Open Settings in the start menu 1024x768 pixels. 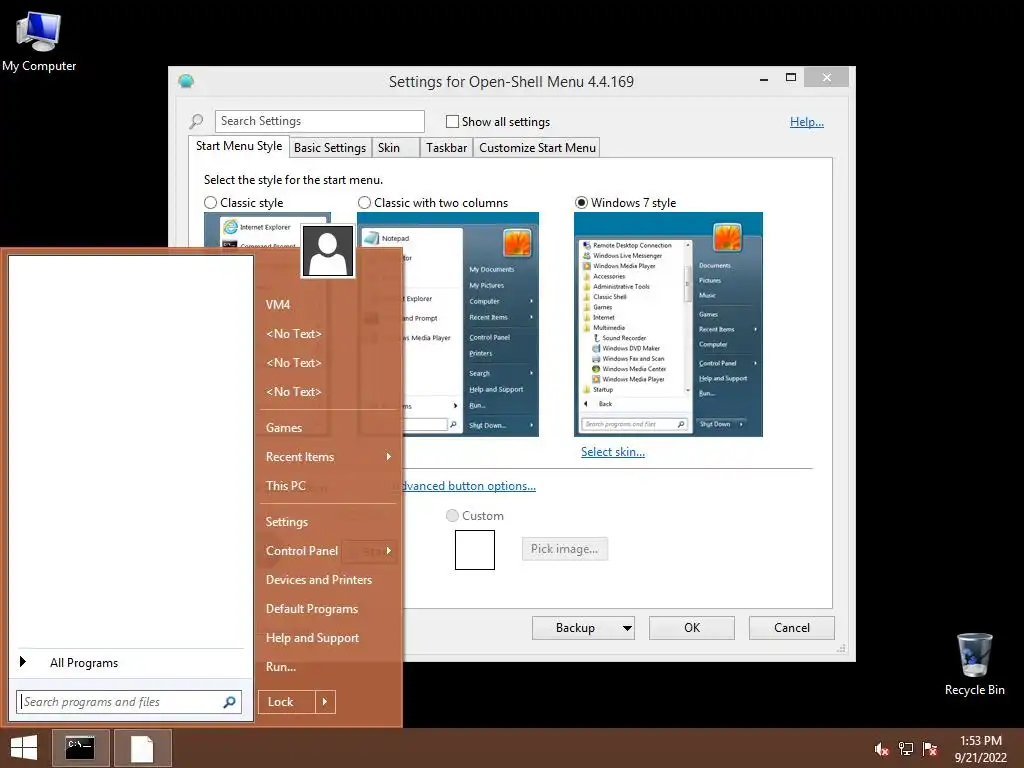pyautogui.click(x=287, y=522)
